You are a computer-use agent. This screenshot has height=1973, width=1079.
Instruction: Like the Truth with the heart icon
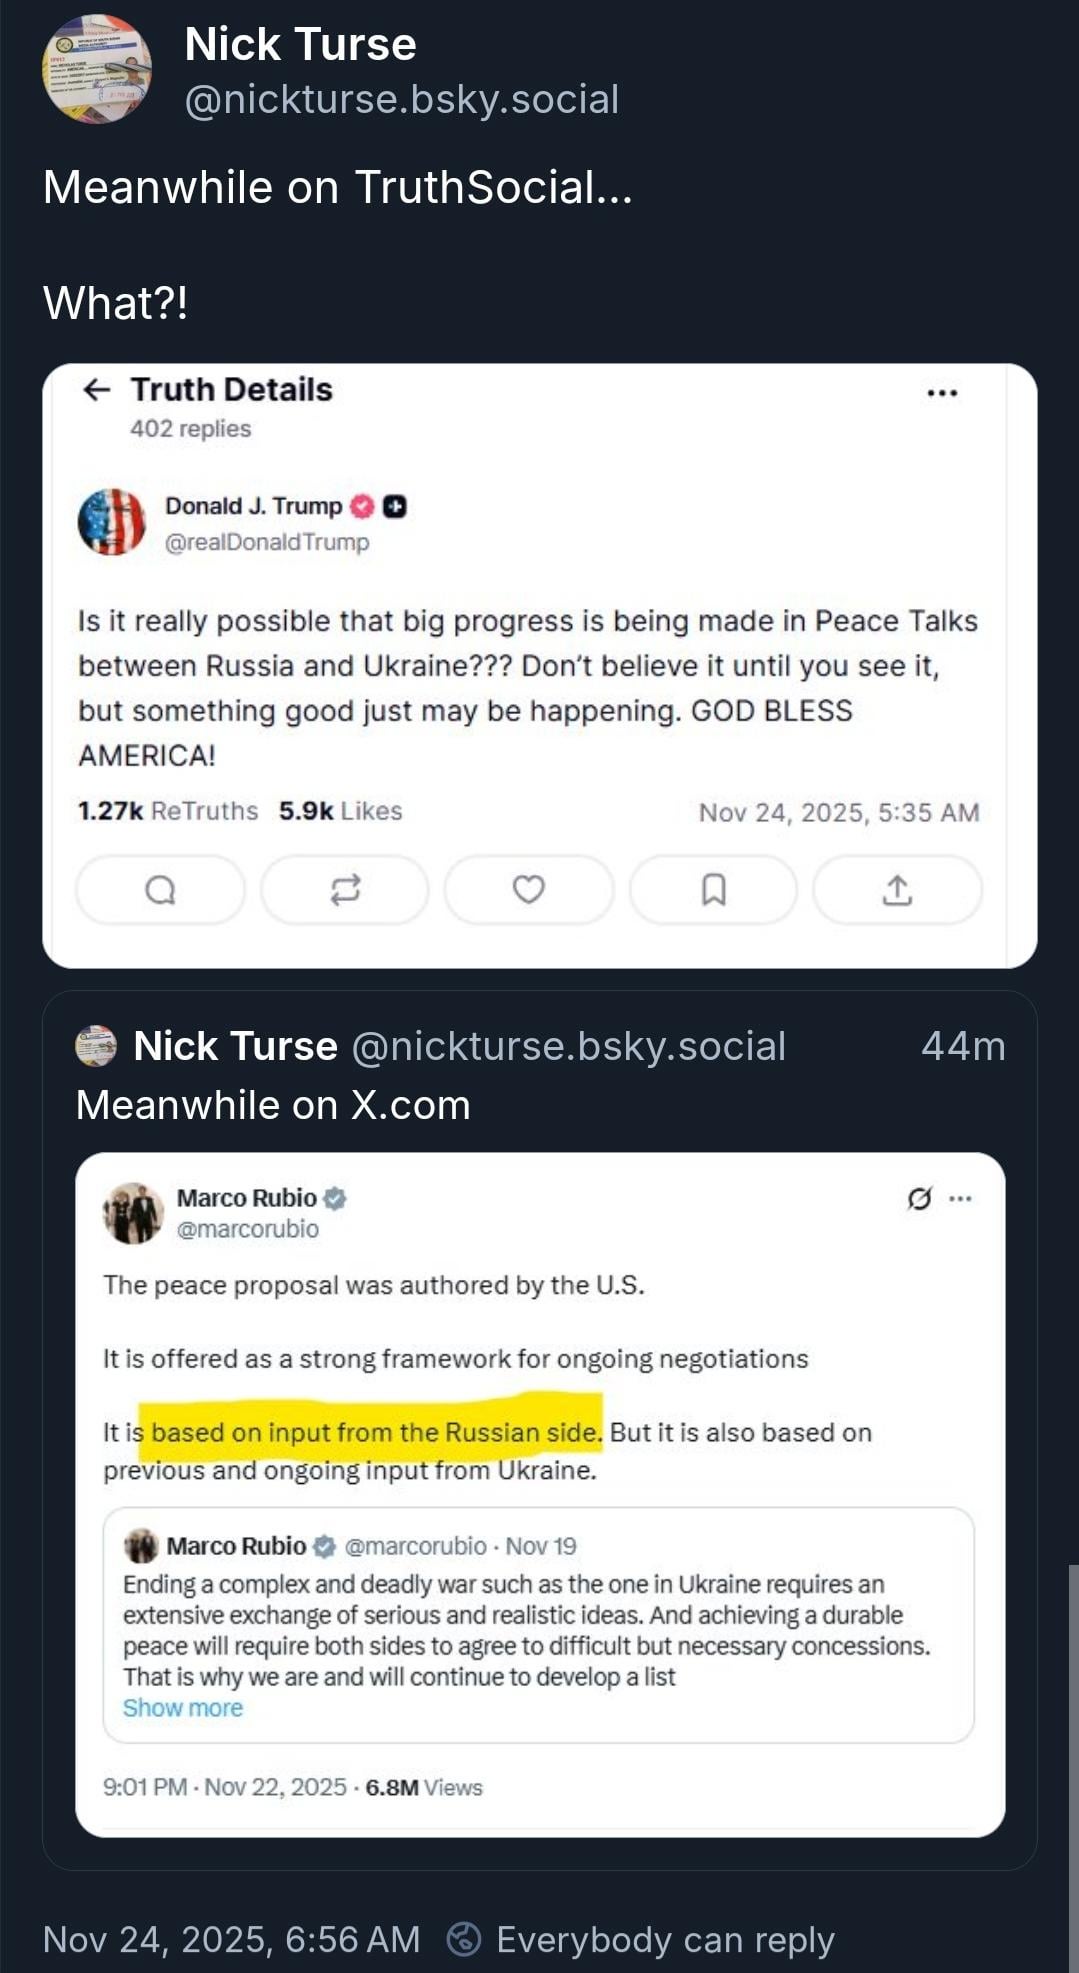tap(529, 889)
